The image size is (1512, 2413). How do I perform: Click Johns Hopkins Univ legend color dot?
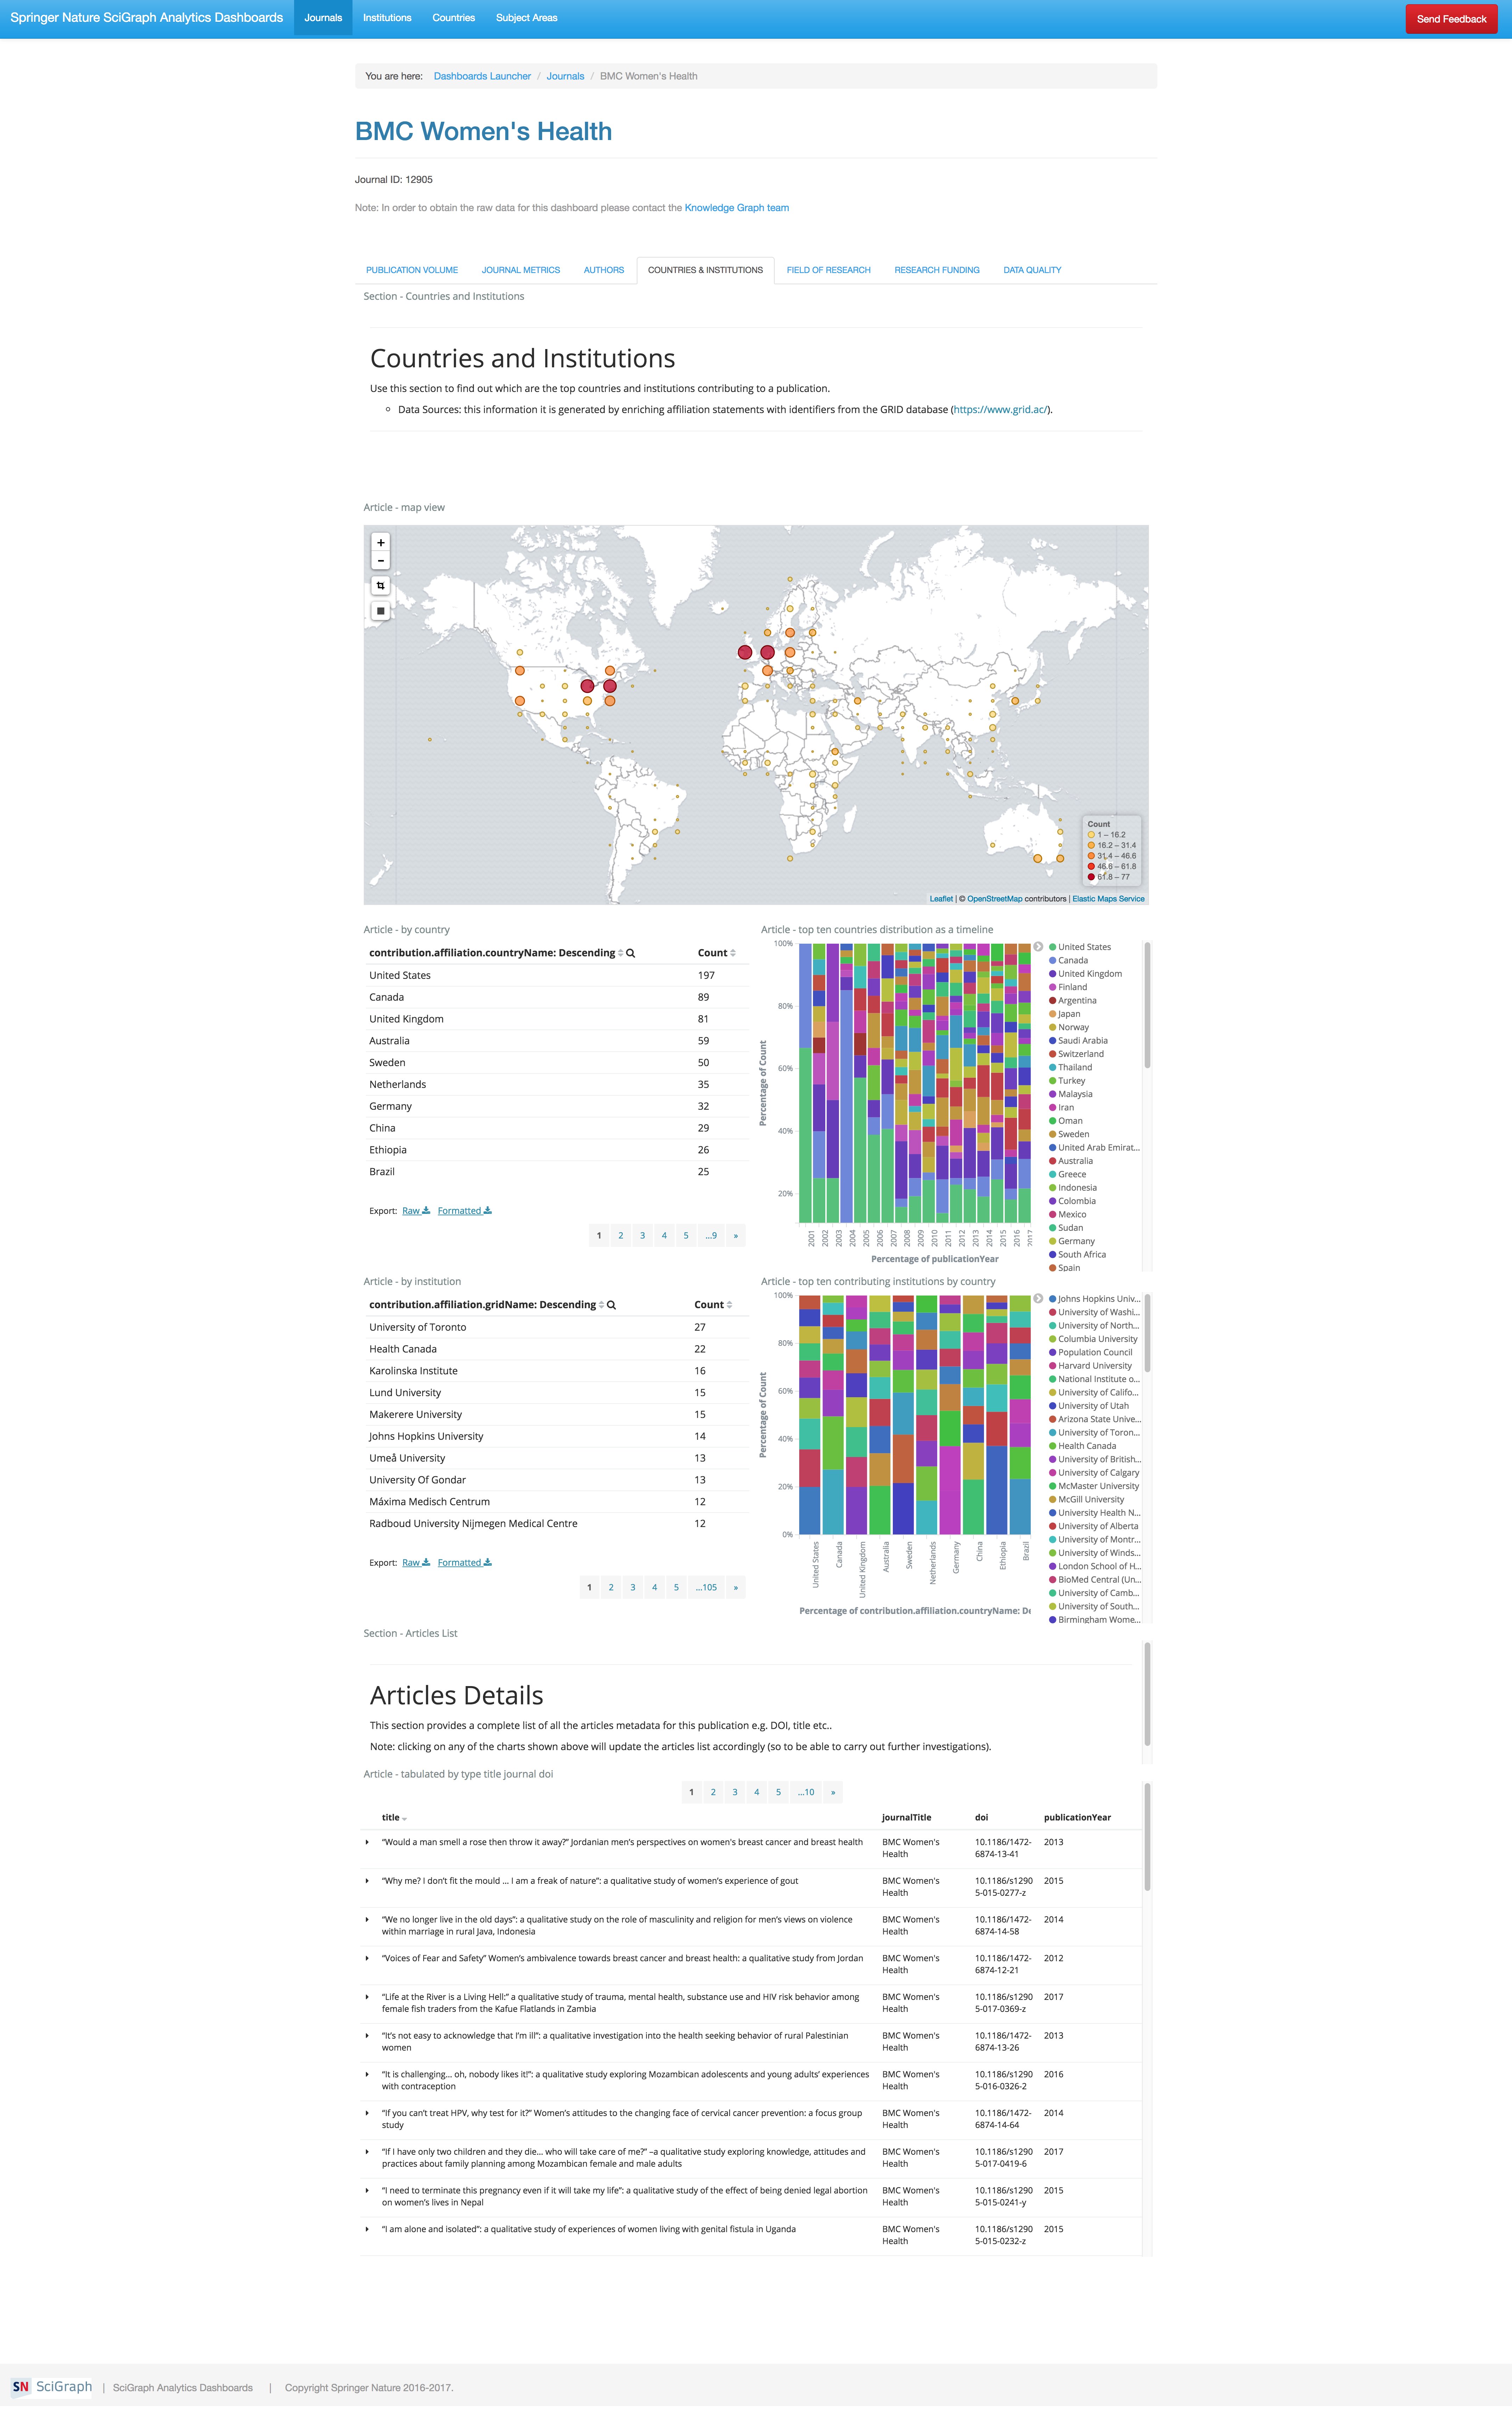pos(1052,1299)
